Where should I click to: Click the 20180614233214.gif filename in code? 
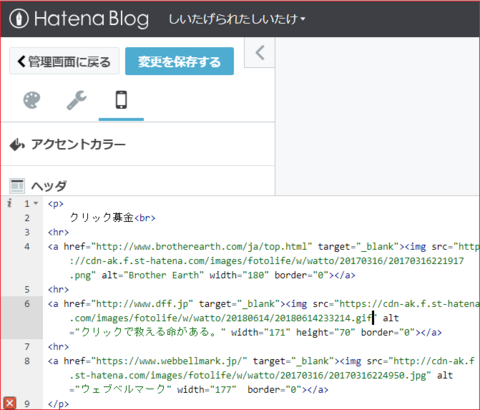pos(323,318)
